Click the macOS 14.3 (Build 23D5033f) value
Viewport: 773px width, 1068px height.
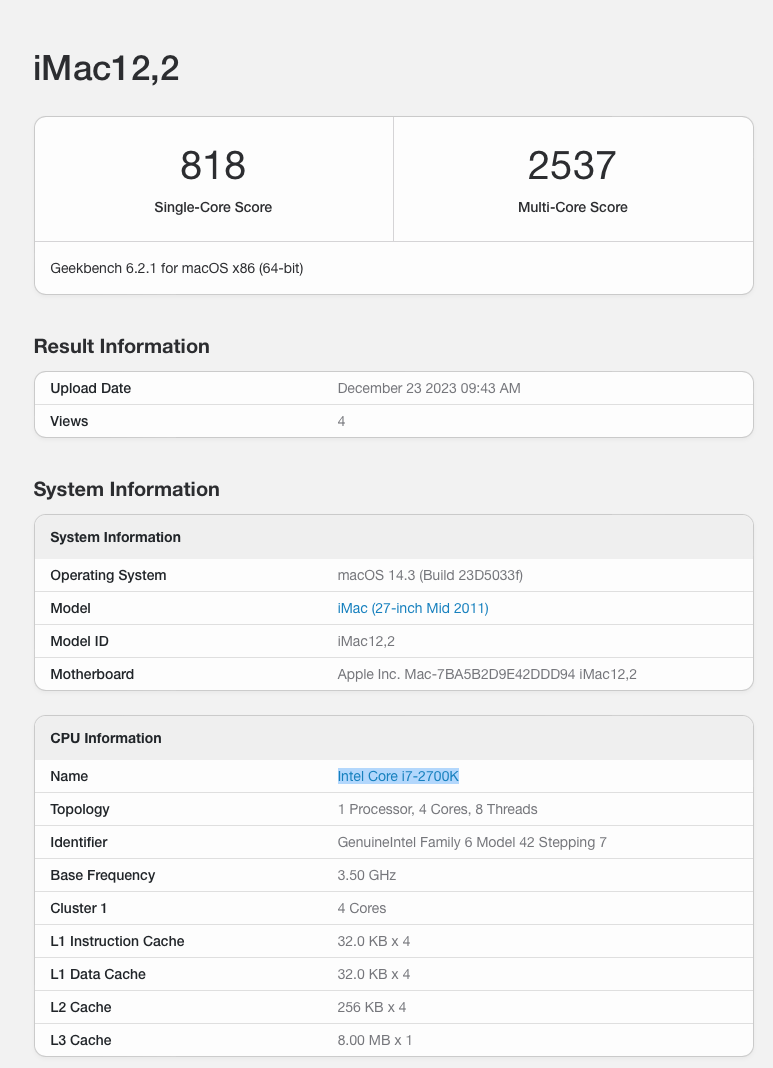tap(430, 576)
